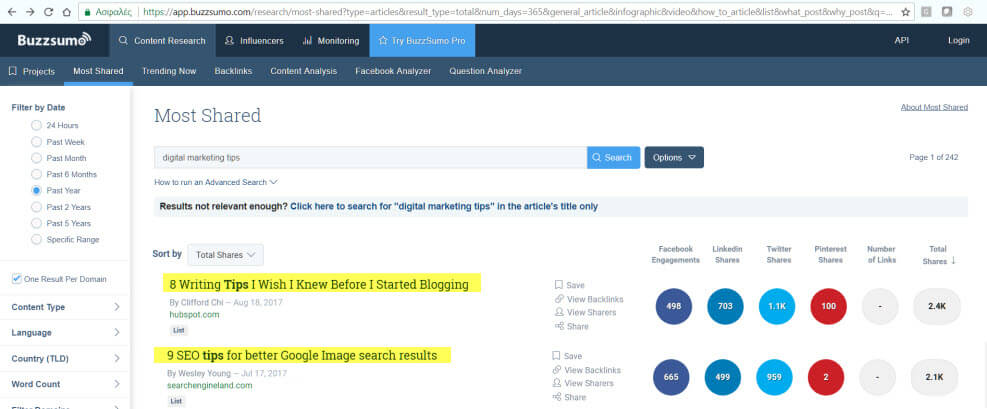View Sharers for 8 Writing Tips article
This screenshot has width=987, height=409.
[585, 312]
